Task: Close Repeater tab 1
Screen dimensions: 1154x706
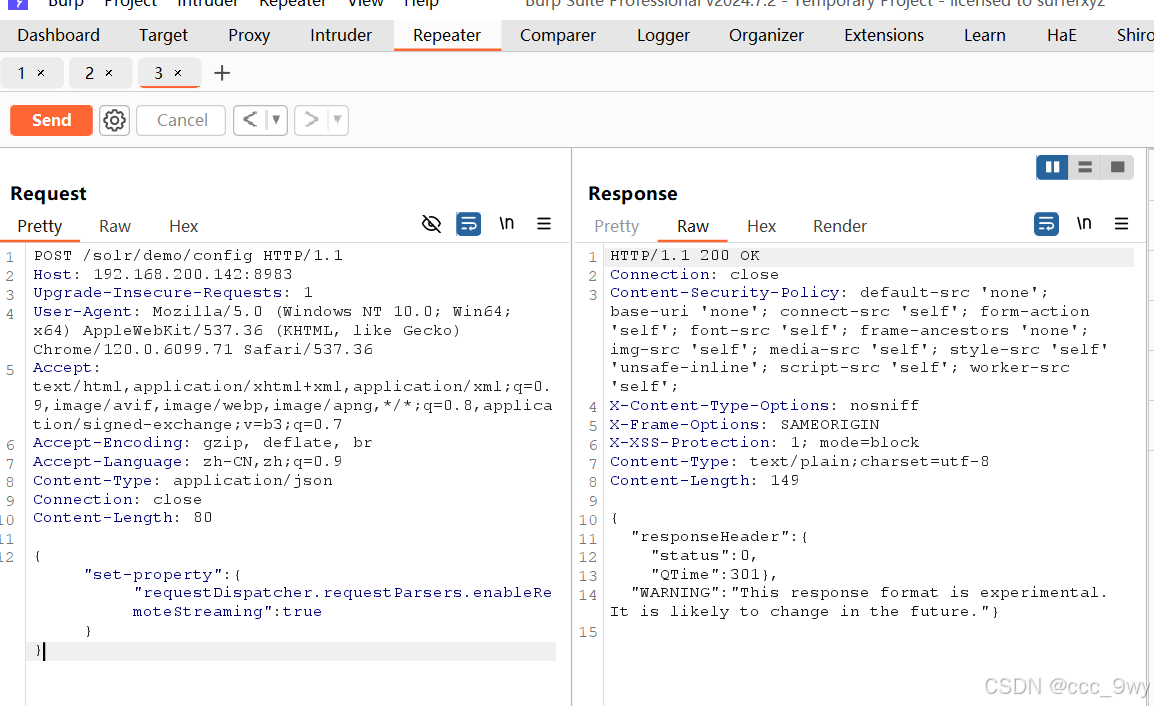Action: pyautogui.click(x=41, y=73)
